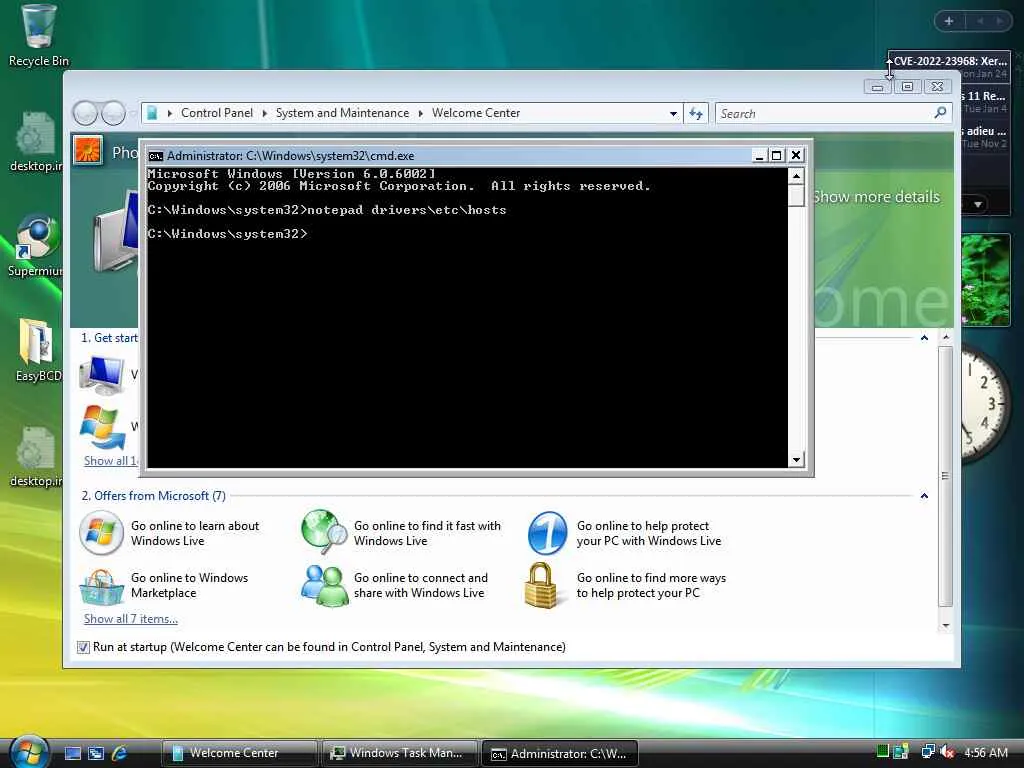This screenshot has width=1024, height=768.
Task: Click the Search input field
Action: click(x=825, y=114)
